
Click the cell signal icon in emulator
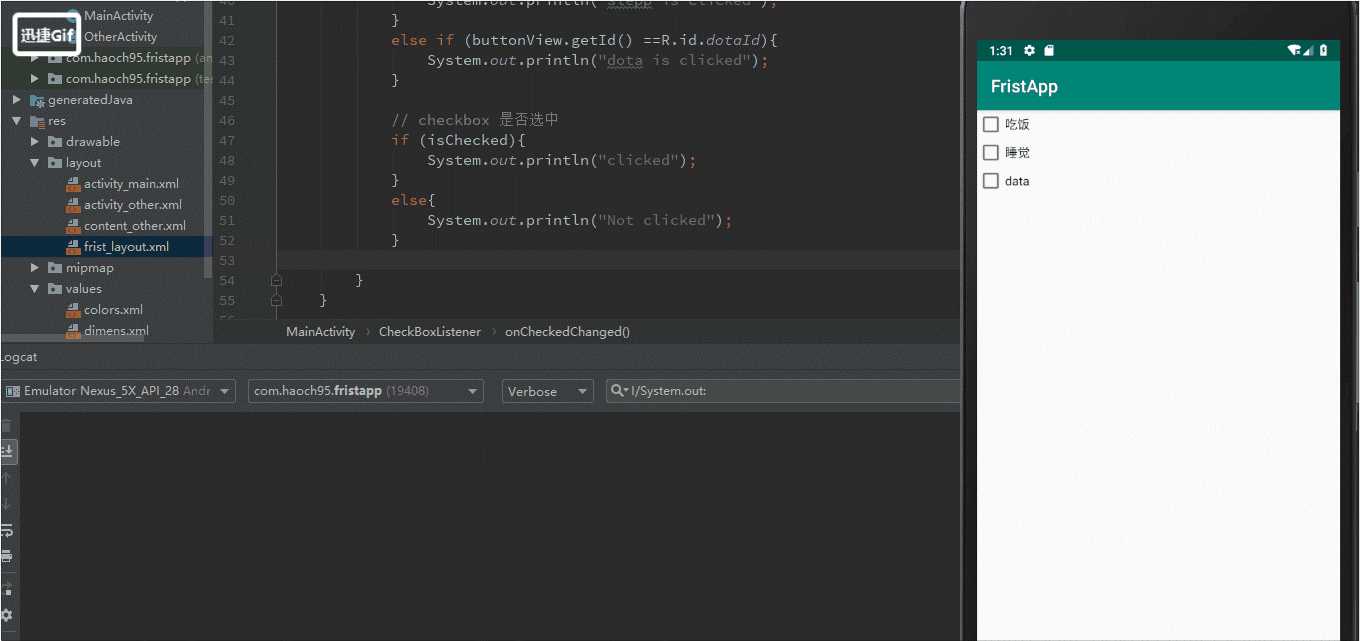pos(1309,51)
